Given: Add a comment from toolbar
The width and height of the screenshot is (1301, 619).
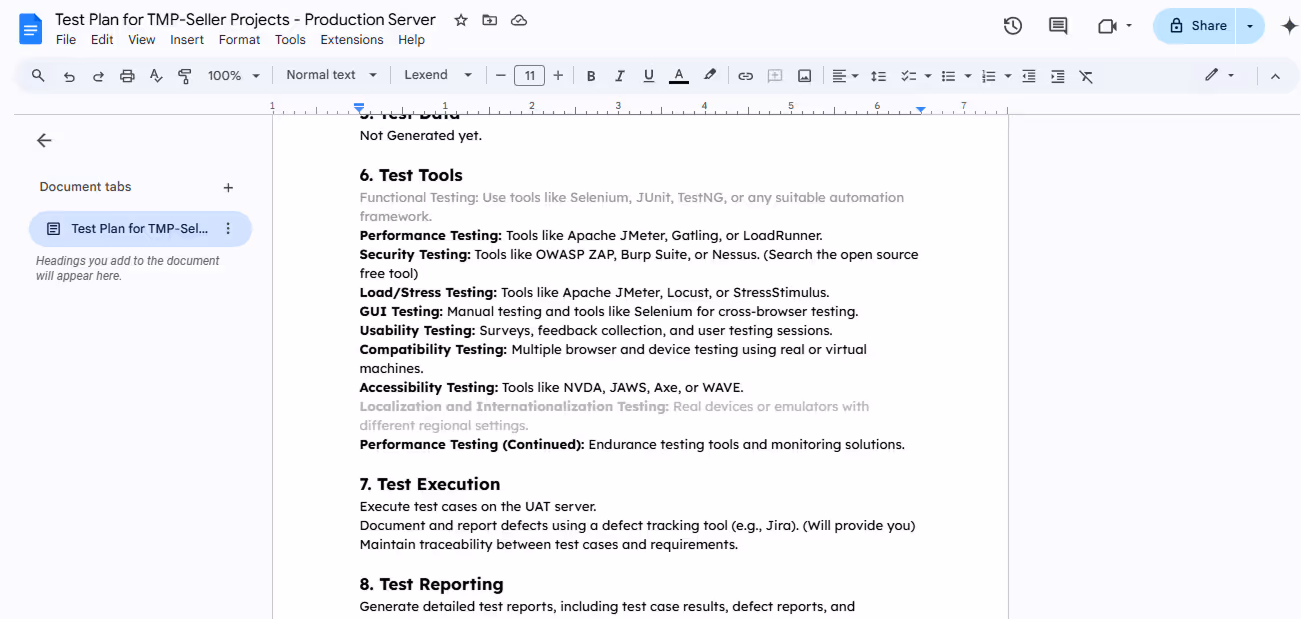Looking at the screenshot, I should tap(775, 75).
